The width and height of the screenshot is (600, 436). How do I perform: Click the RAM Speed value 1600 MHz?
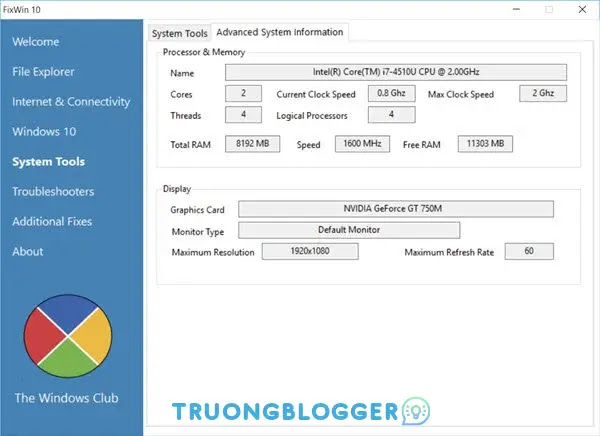(x=362, y=144)
